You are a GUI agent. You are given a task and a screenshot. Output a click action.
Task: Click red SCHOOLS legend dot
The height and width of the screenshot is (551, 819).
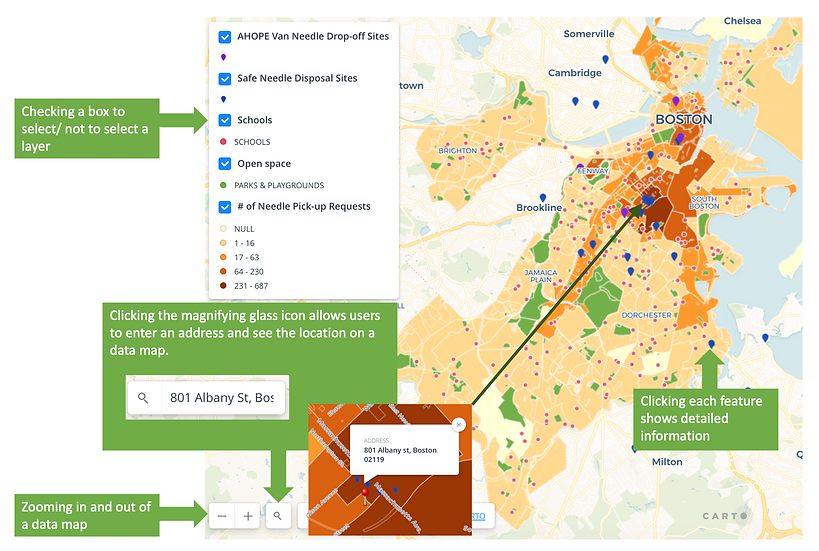pyautogui.click(x=223, y=142)
